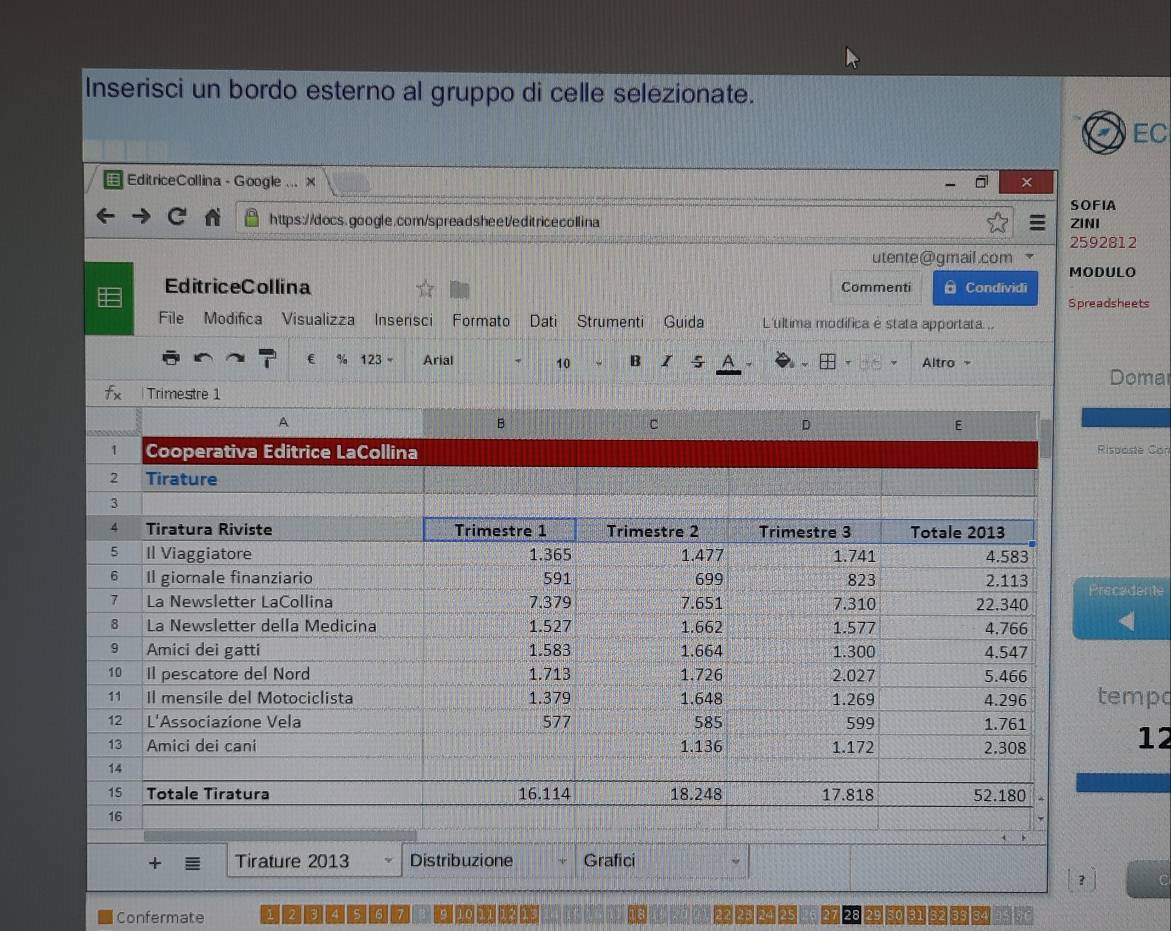The height and width of the screenshot is (931, 1171).
Task: Expand the font size 10 dropdown
Action: pyautogui.click(x=577, y=362)
